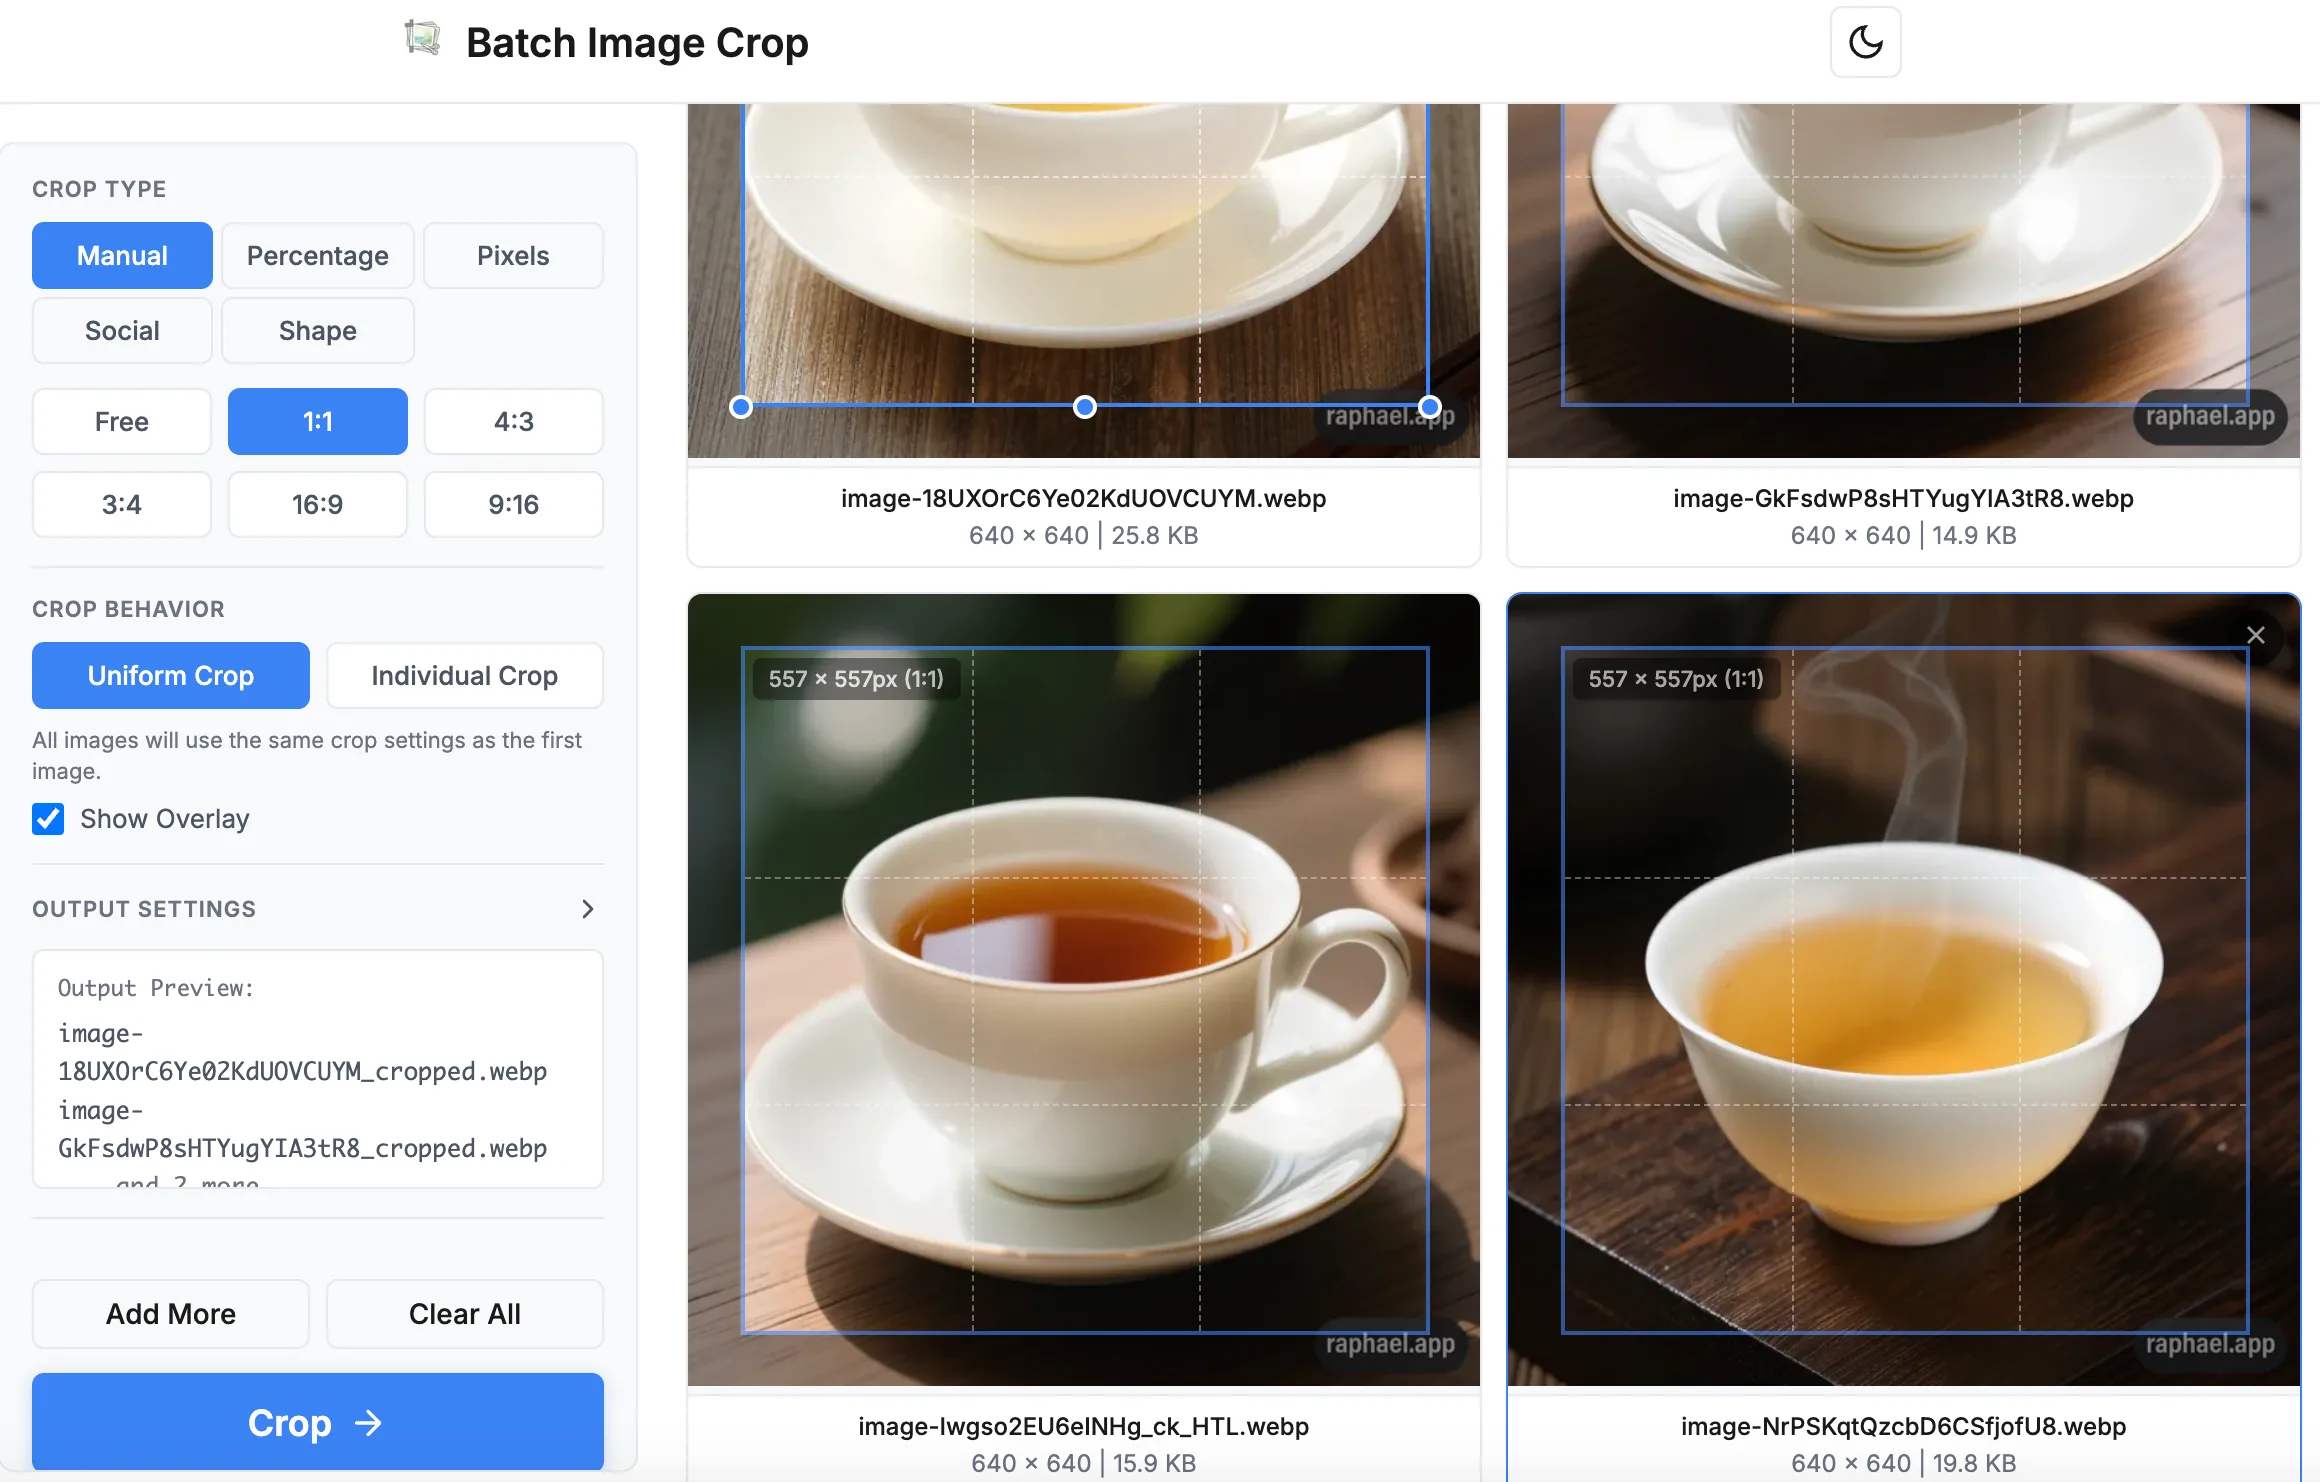Select the 16:9 aspect ratio
This screenshot has width=2320, height=1482.
coord(317,504)
